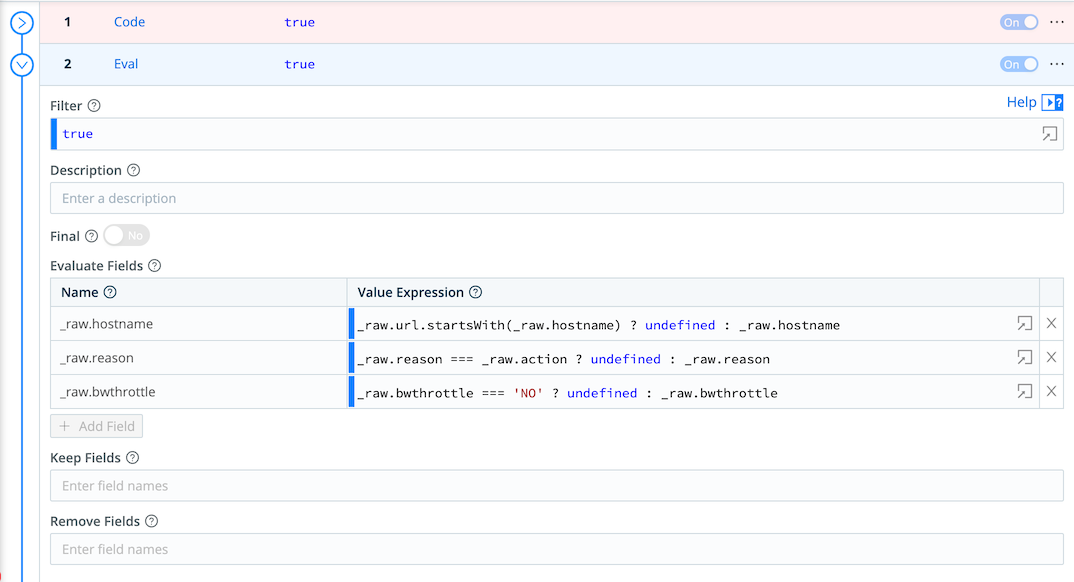Viewport: 1074px width, 582px height.
Task: Show help tooltip for Keep Fields
Action: (x=132, y=458)
